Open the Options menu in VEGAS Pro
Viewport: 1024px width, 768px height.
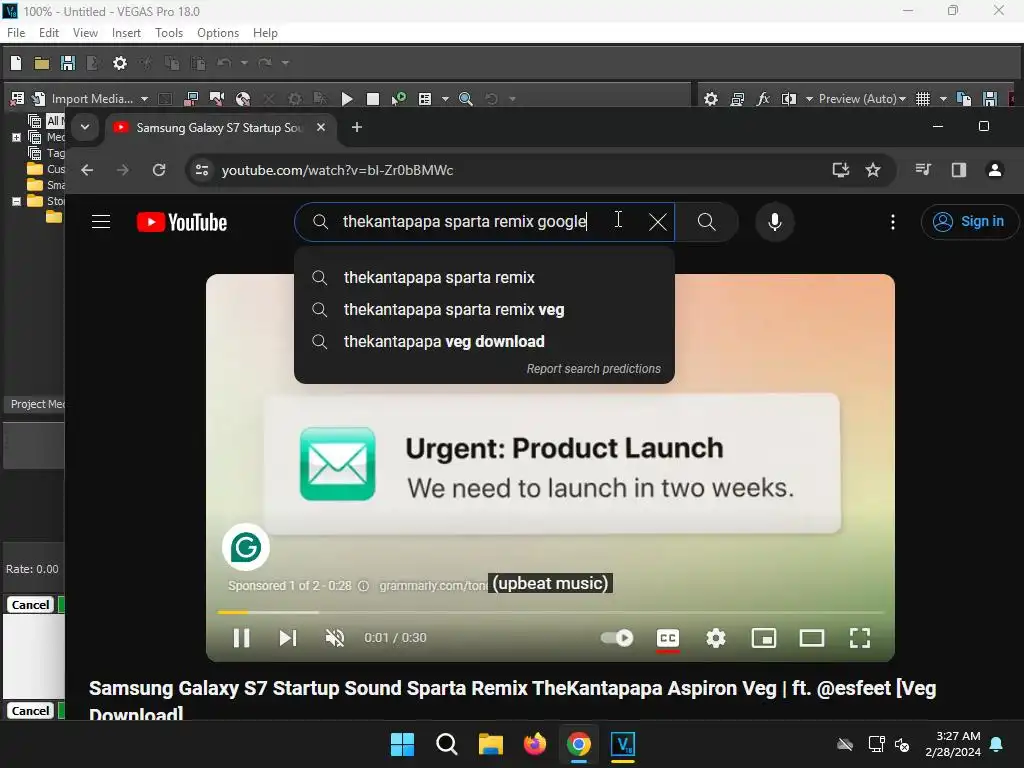click(x=217, y=33)
